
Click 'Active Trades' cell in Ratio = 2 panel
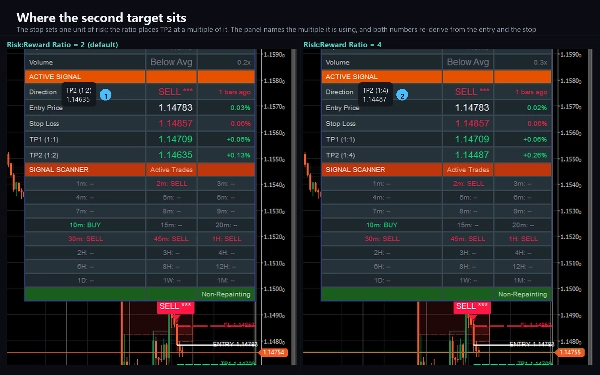(171, 170)
